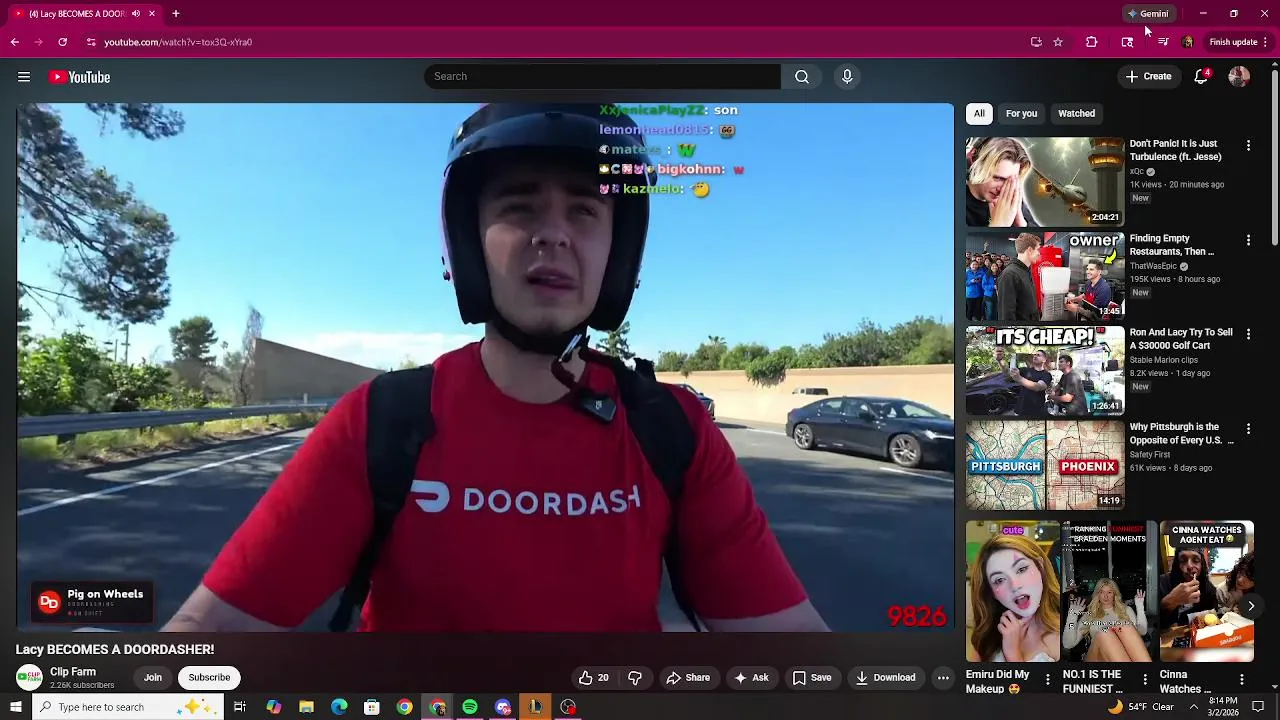Open Gemini in Chrome
The width and height of the screenshot is (1280, 720).
(x=1147, y=14)
